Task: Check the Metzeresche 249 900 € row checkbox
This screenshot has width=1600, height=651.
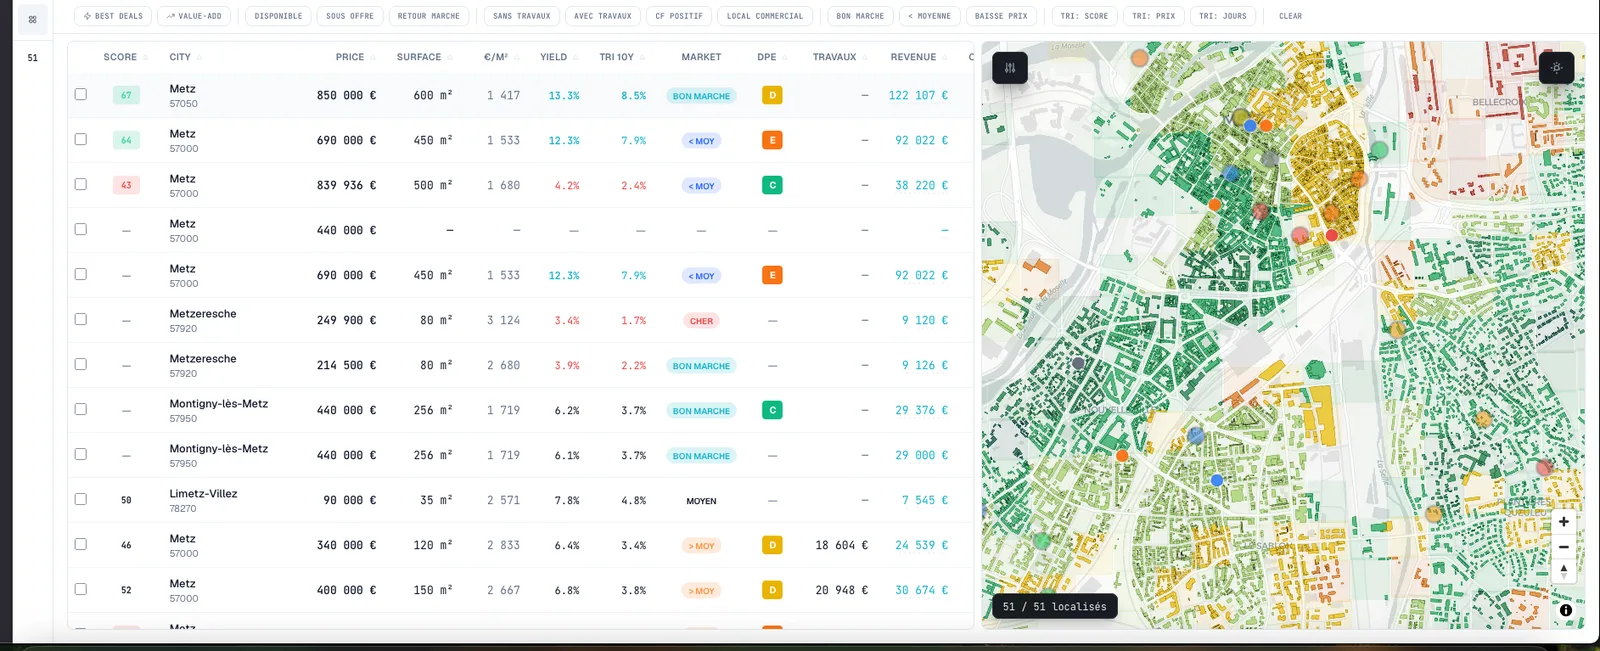Action: pos(81,319)
